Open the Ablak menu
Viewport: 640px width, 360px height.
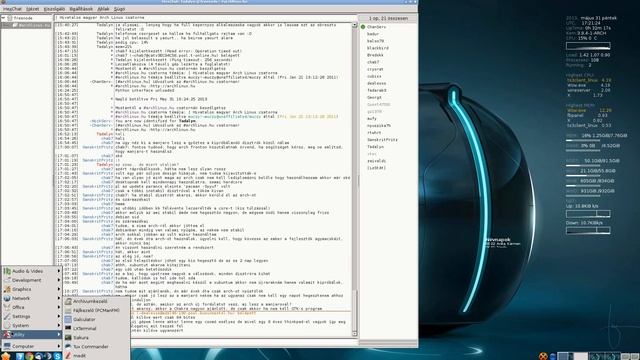103,9
